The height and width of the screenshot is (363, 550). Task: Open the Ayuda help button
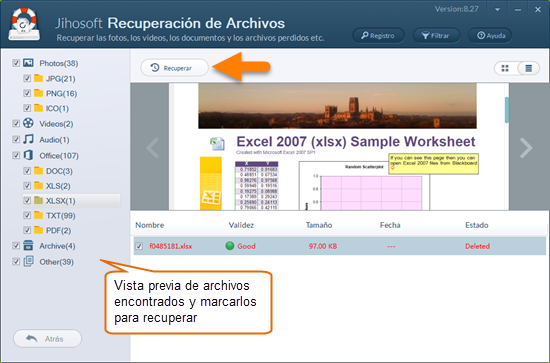point(490,35)
